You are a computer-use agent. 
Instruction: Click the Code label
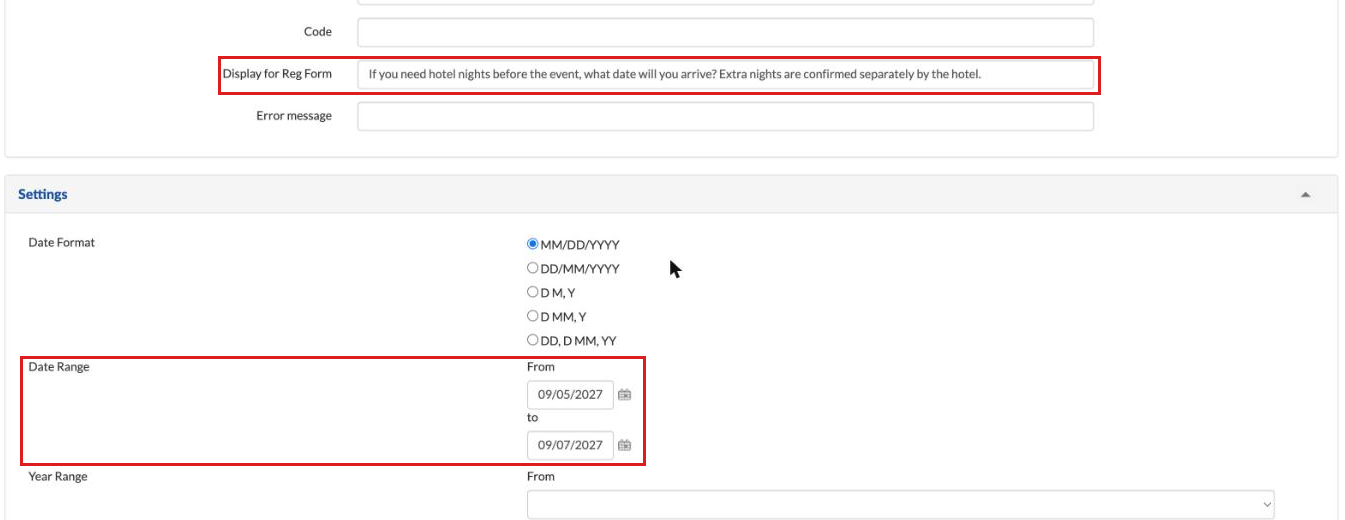(318, 32)
